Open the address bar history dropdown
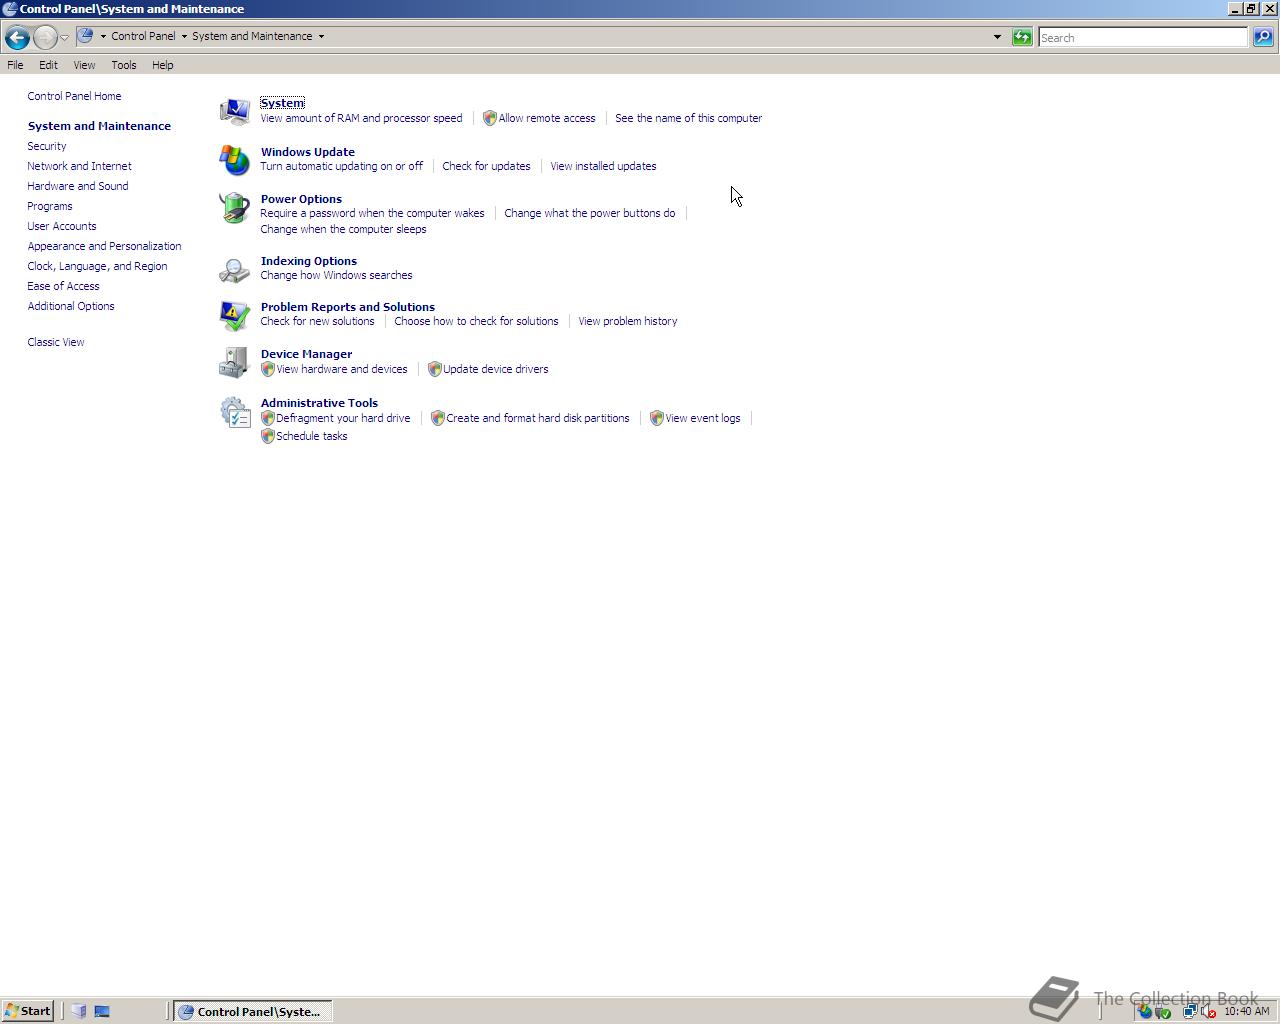Viewport: 1280px width, 1024px height. coord(997,37)
